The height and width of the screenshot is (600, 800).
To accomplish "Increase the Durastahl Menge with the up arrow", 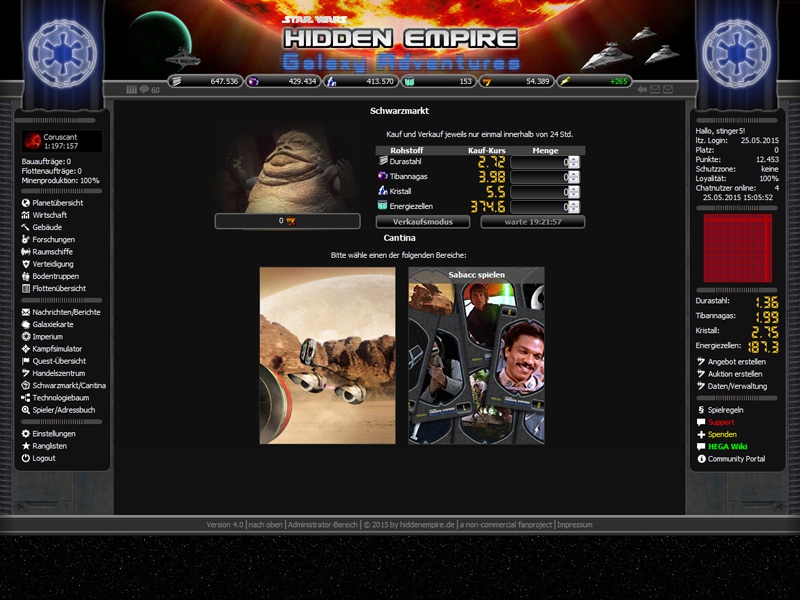I will point(574,159).
